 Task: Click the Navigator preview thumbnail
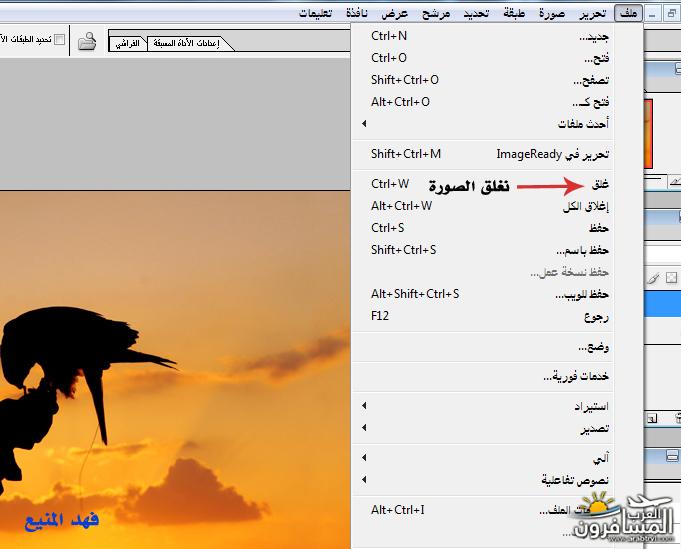(x=648, y=133)
